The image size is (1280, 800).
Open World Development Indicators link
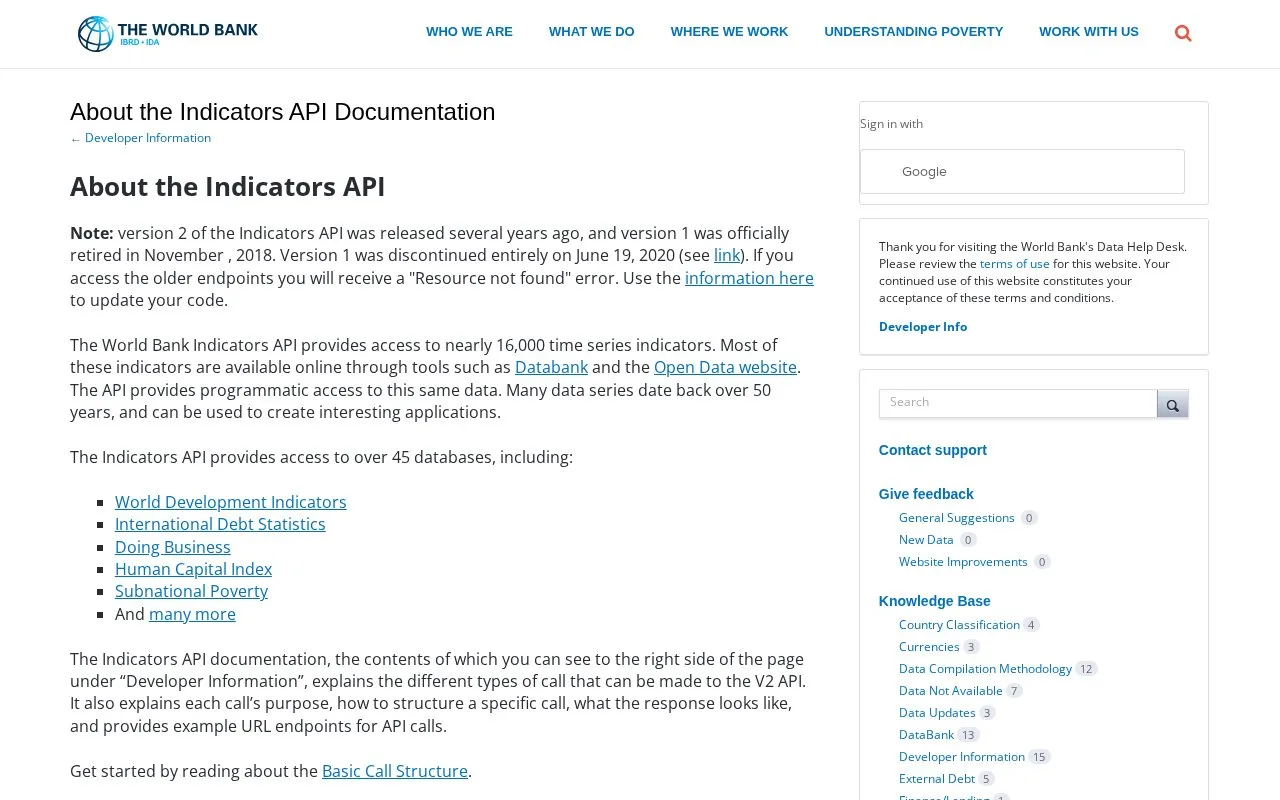231,502
